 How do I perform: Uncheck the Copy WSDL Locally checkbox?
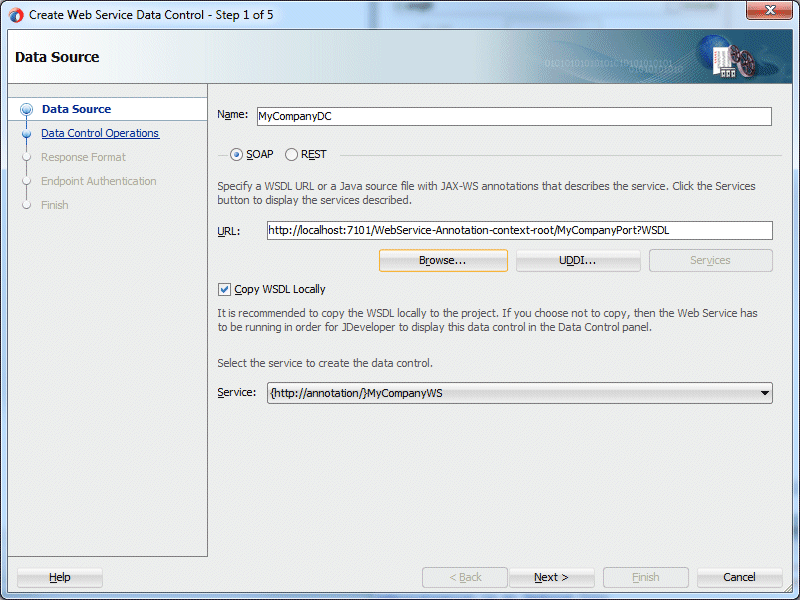(224, 290)
